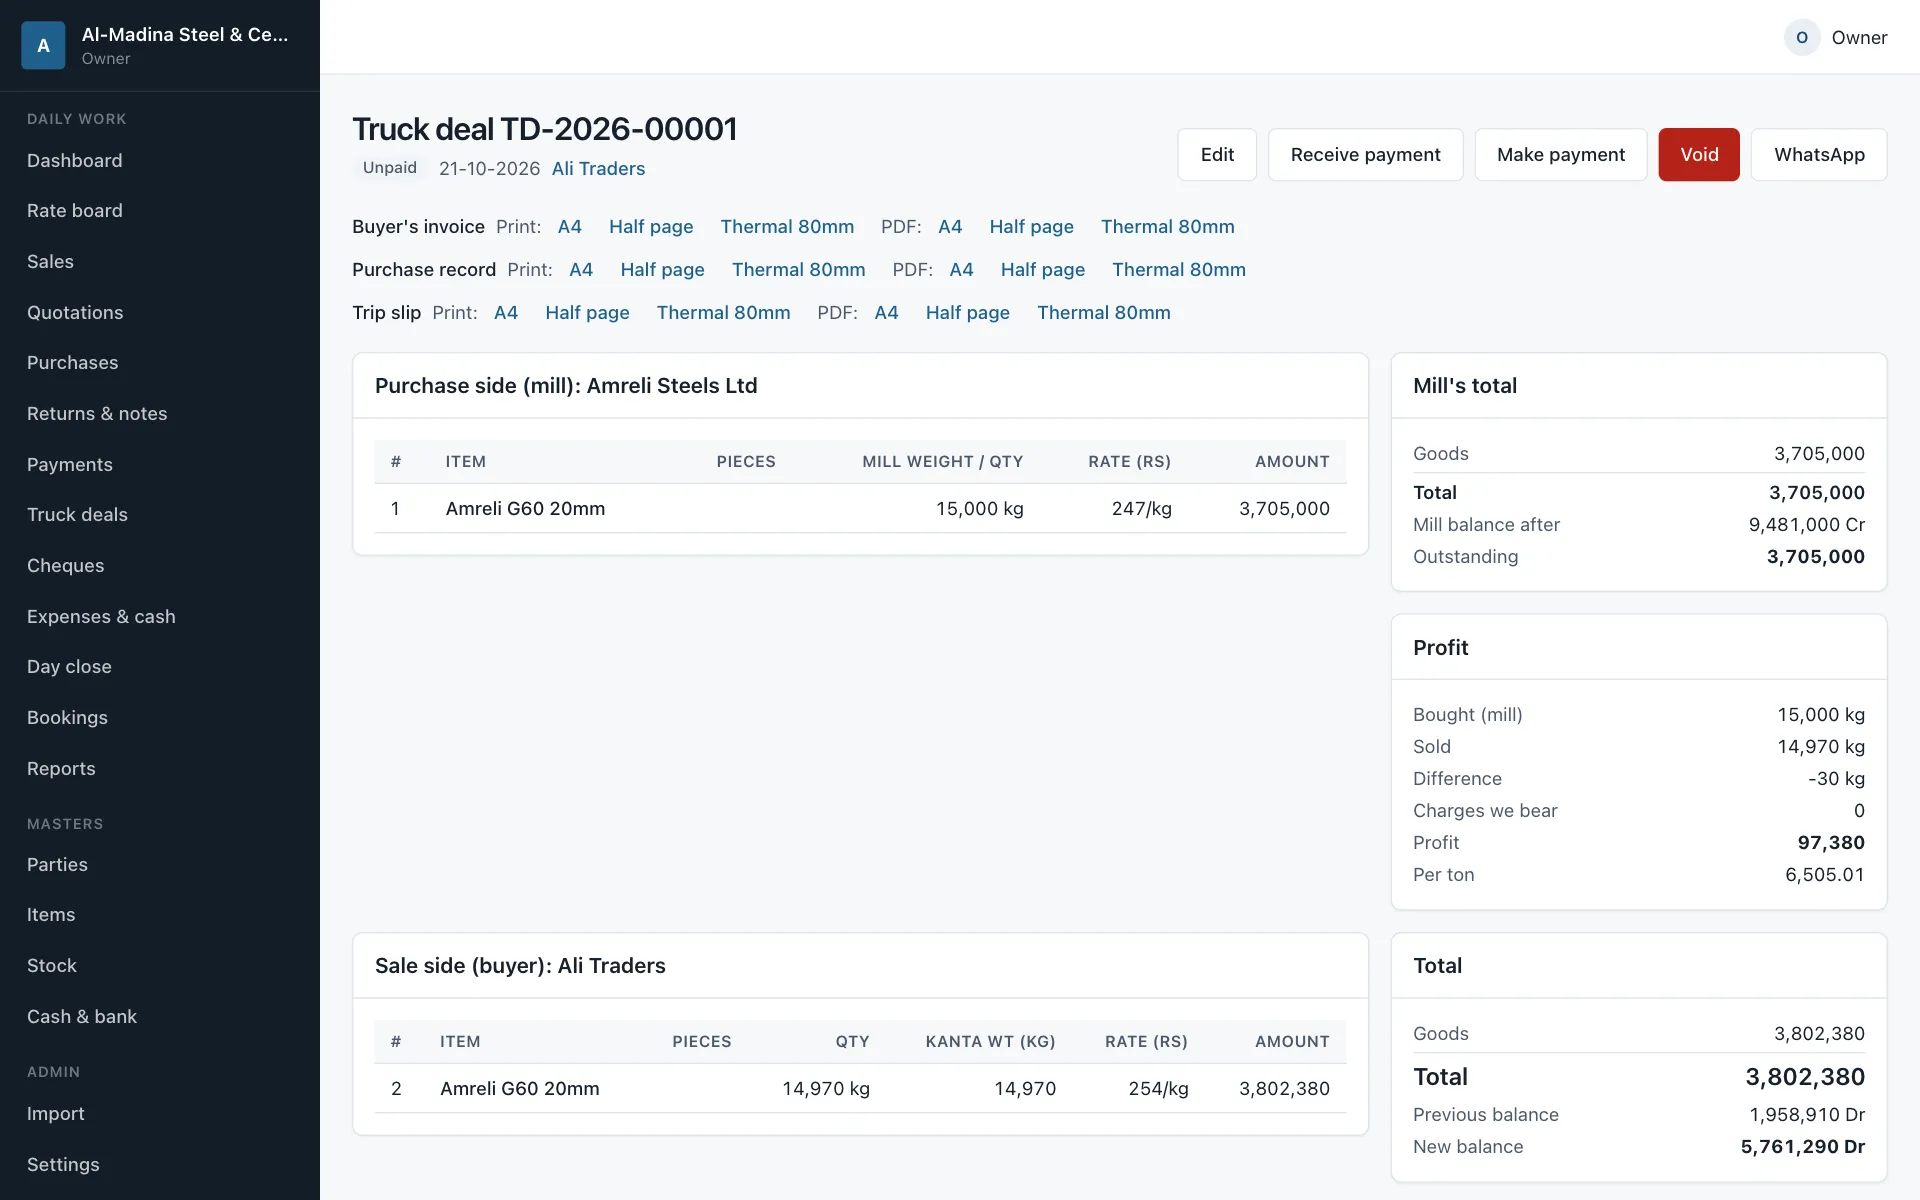
Task: Void this truck deal
Action: [x=1699, y=155]
